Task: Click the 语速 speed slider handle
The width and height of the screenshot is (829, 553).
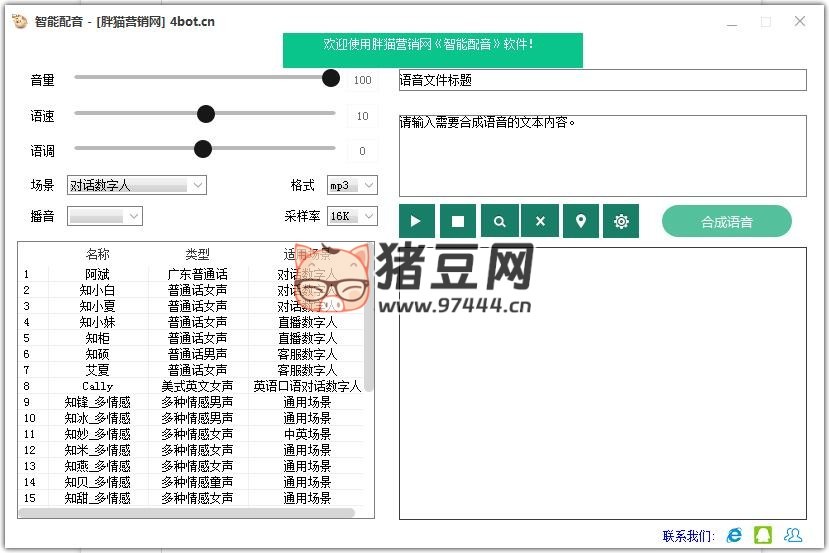Action: coord(206,114)
